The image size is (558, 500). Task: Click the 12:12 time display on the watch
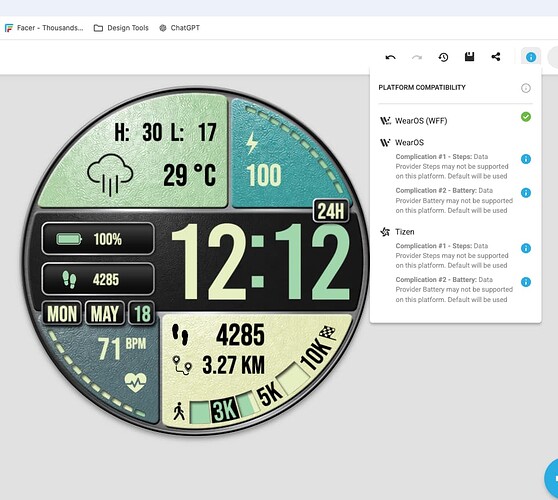click(261, 262)
